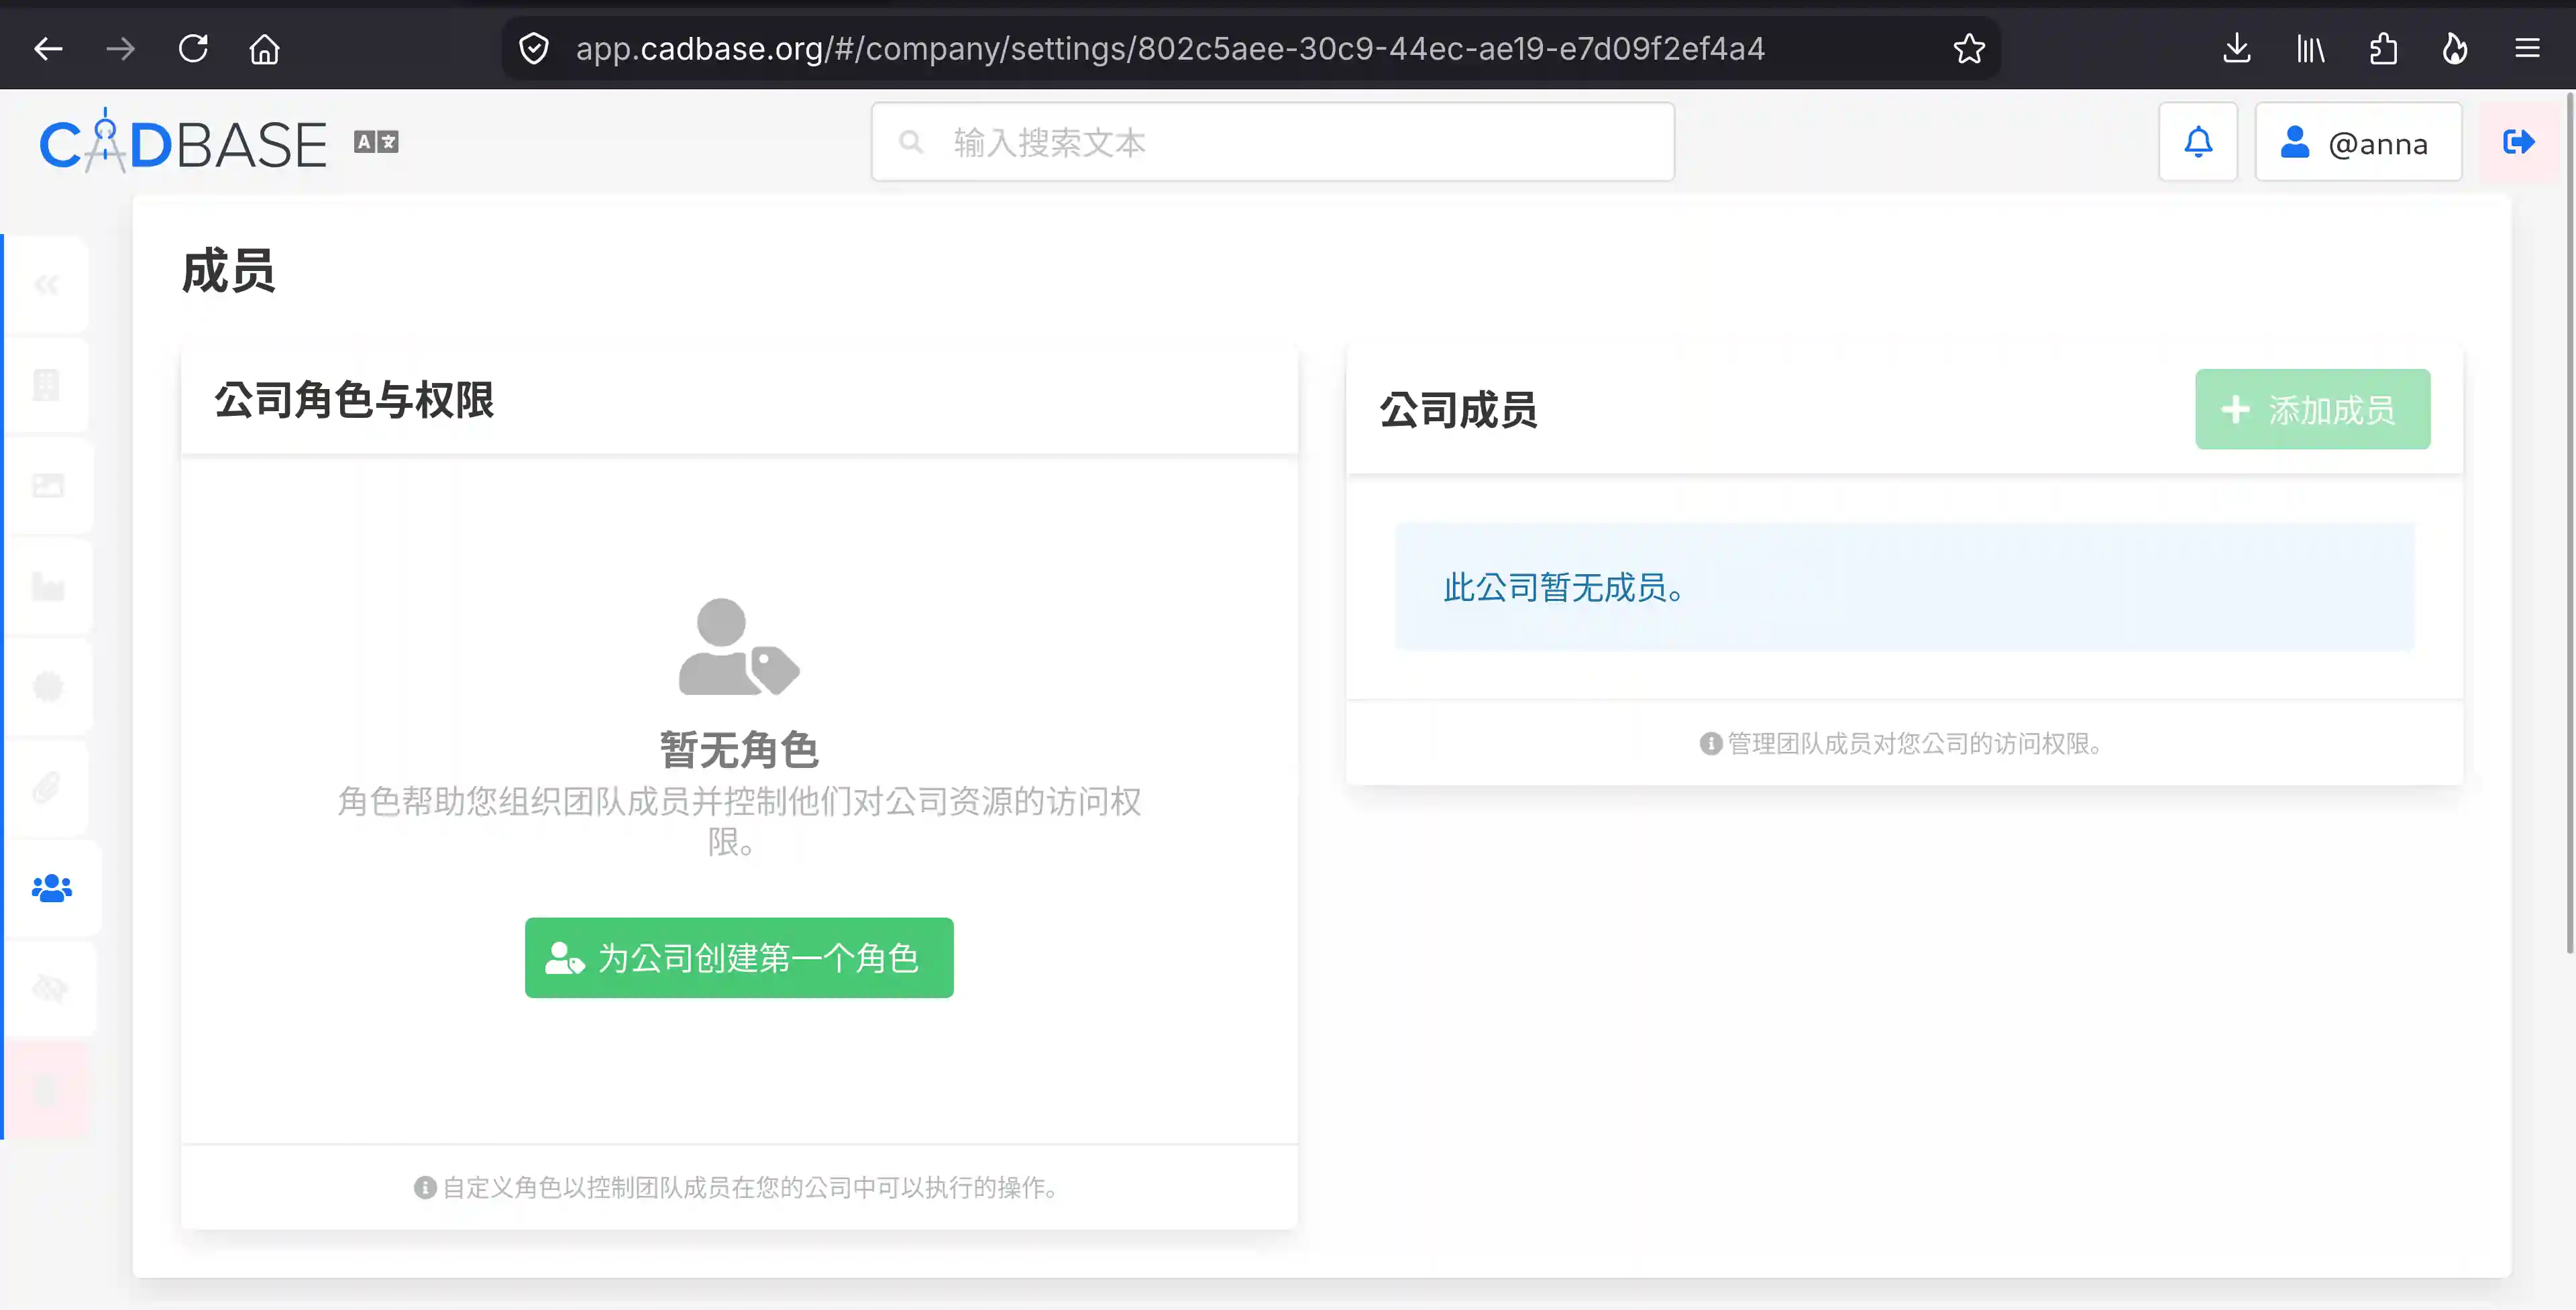2576x1310 pixels.
Task: Go forward in browser history
Action: click(120, 48)
